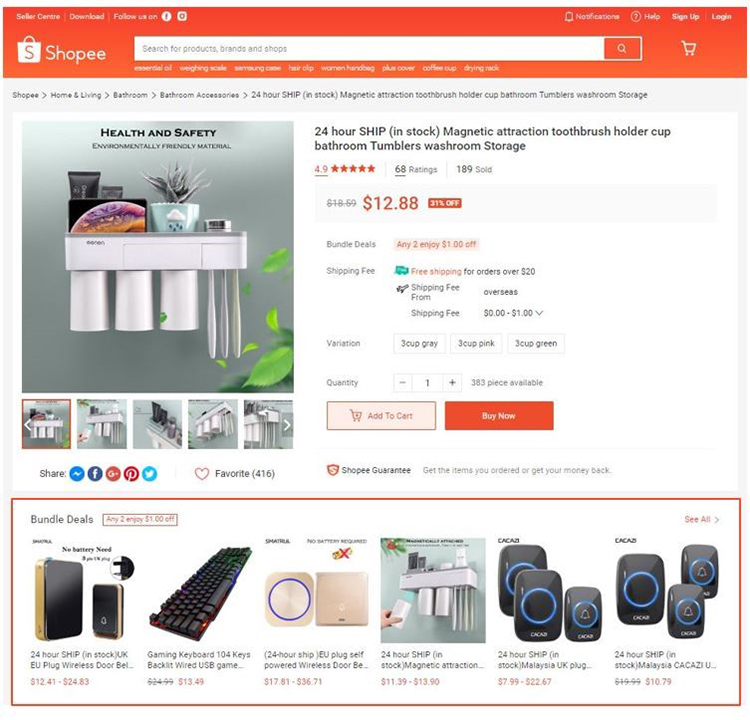Share product via Messenger icon
Image resolution: width=750 pixels, height=720 pixels.
click(x=77, y=474)
